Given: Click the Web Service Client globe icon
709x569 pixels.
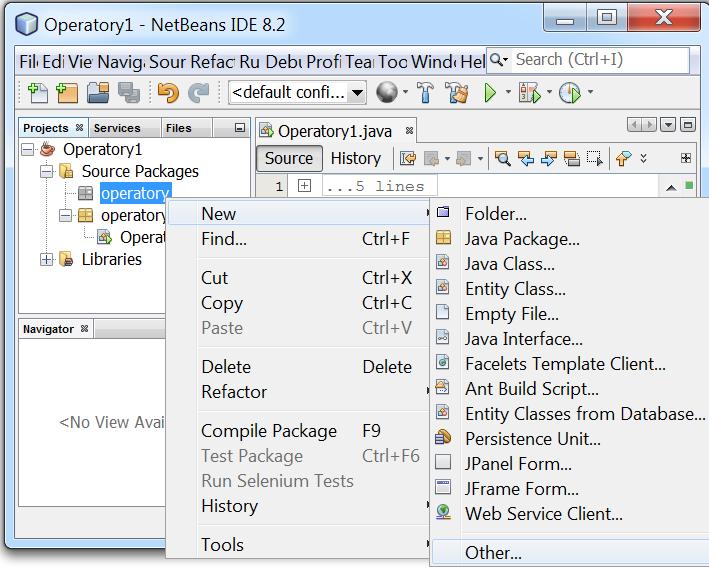Looking at the screenshot, I should point(443,512).
